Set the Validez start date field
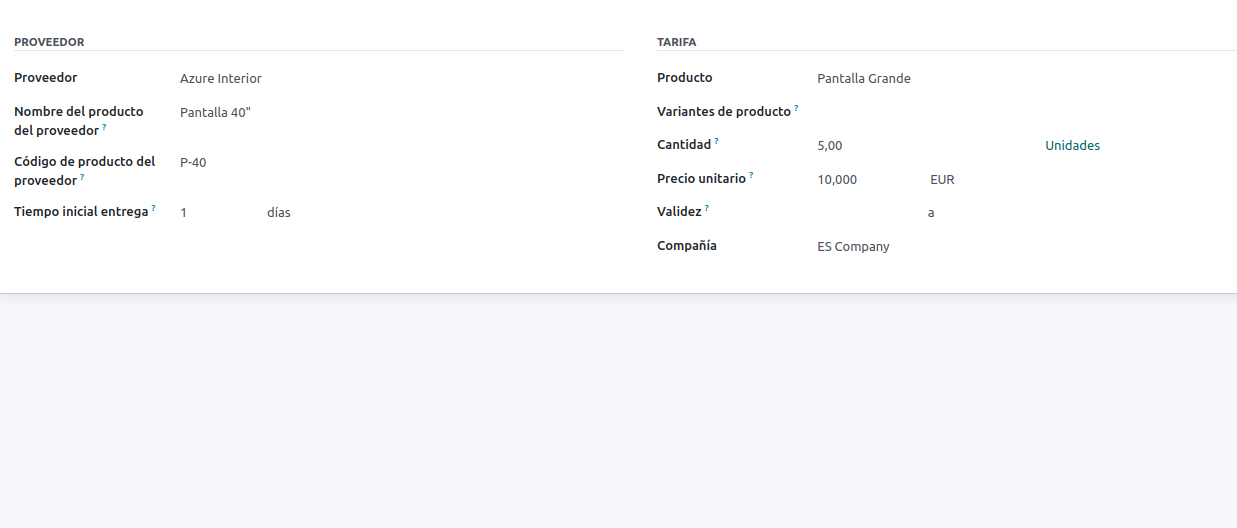Image resolution: width=1237 pixels, height=528 pixels. click(868, 212)
